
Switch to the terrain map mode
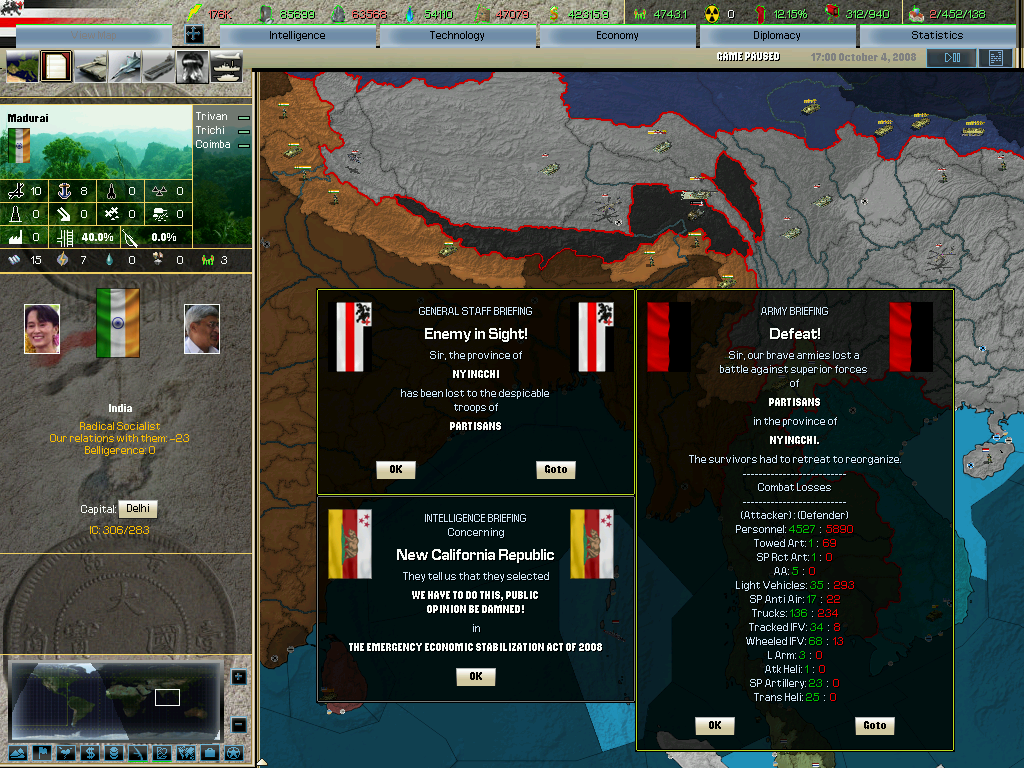click(x=19, y=752)
